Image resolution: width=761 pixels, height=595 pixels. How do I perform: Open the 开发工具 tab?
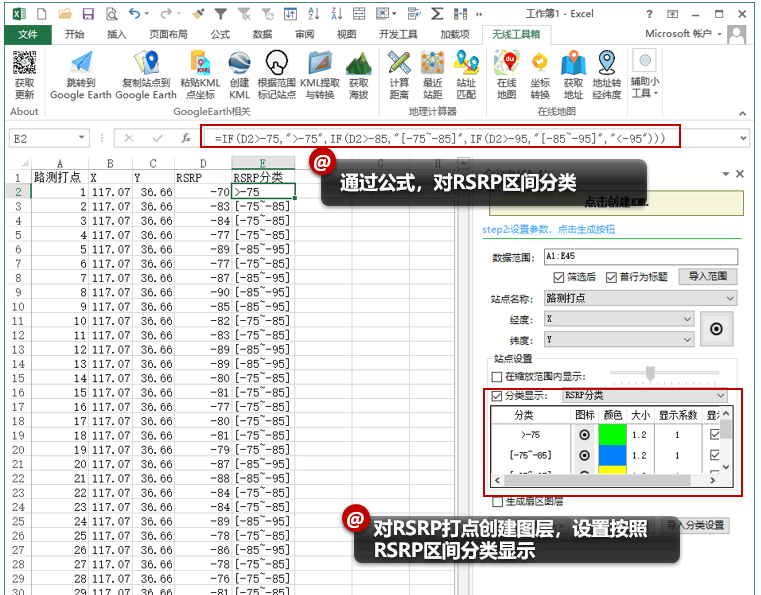(398, 34)
